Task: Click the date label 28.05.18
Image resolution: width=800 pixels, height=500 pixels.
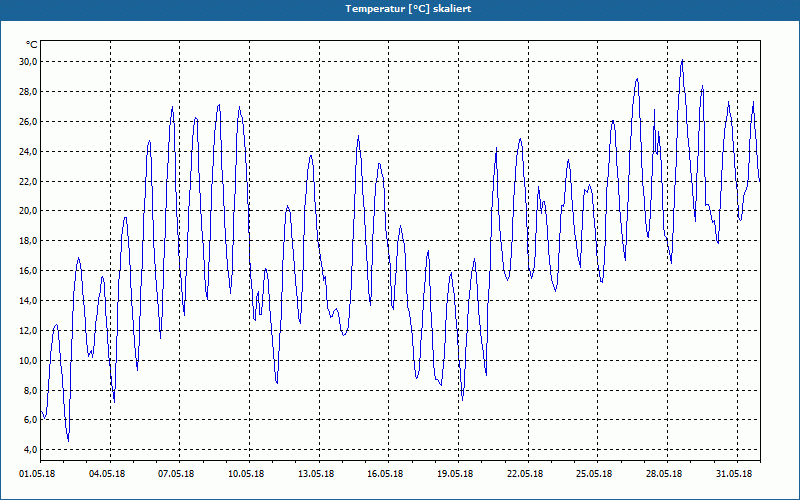Action: click(664, 474)
